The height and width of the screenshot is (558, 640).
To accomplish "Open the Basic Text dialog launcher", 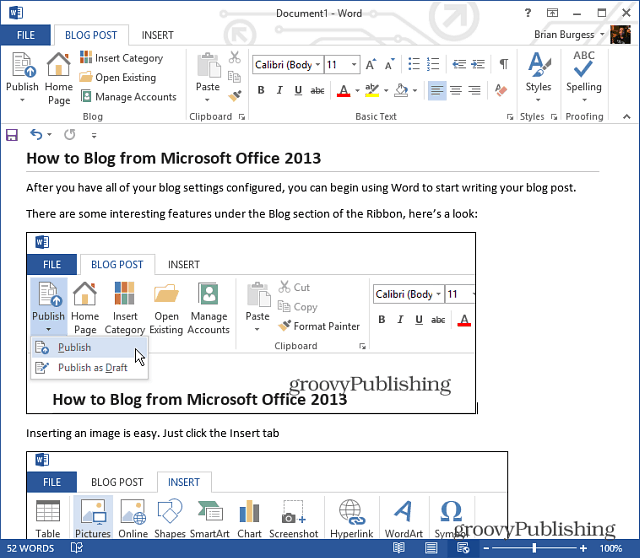I will pyautogui.click(x=509, y=117).
